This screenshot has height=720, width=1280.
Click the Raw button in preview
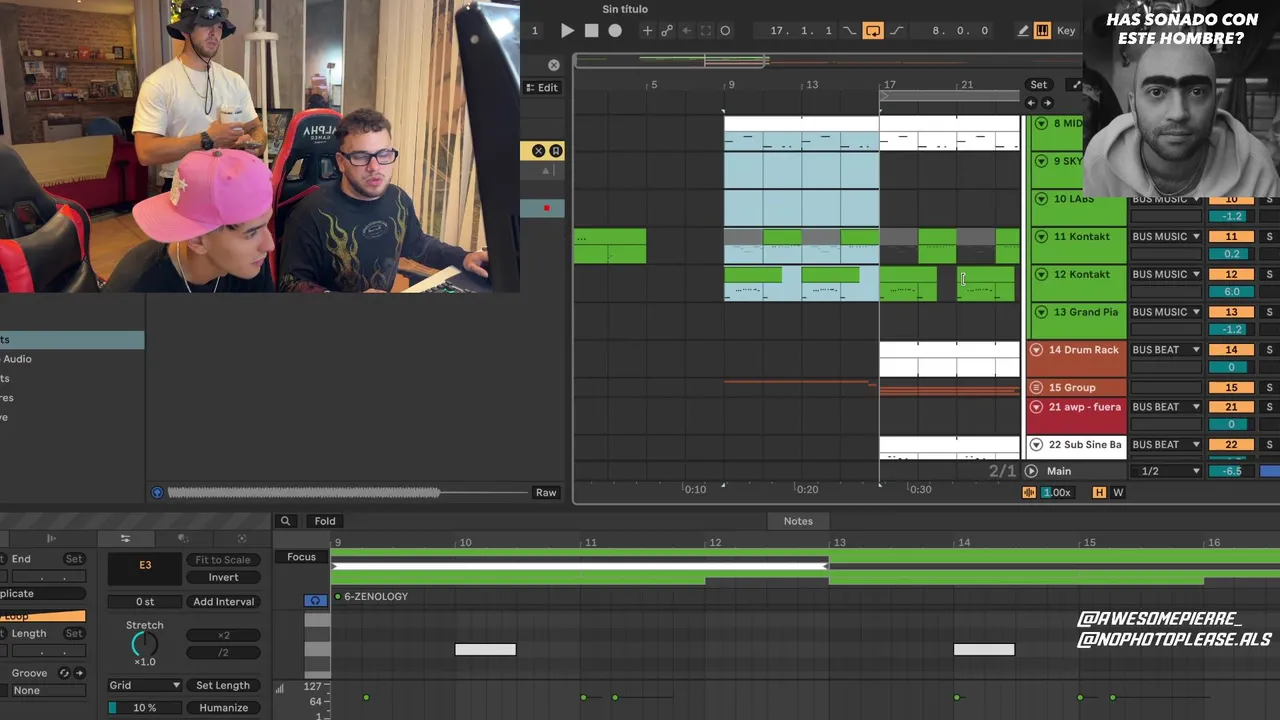pos(546,492)
